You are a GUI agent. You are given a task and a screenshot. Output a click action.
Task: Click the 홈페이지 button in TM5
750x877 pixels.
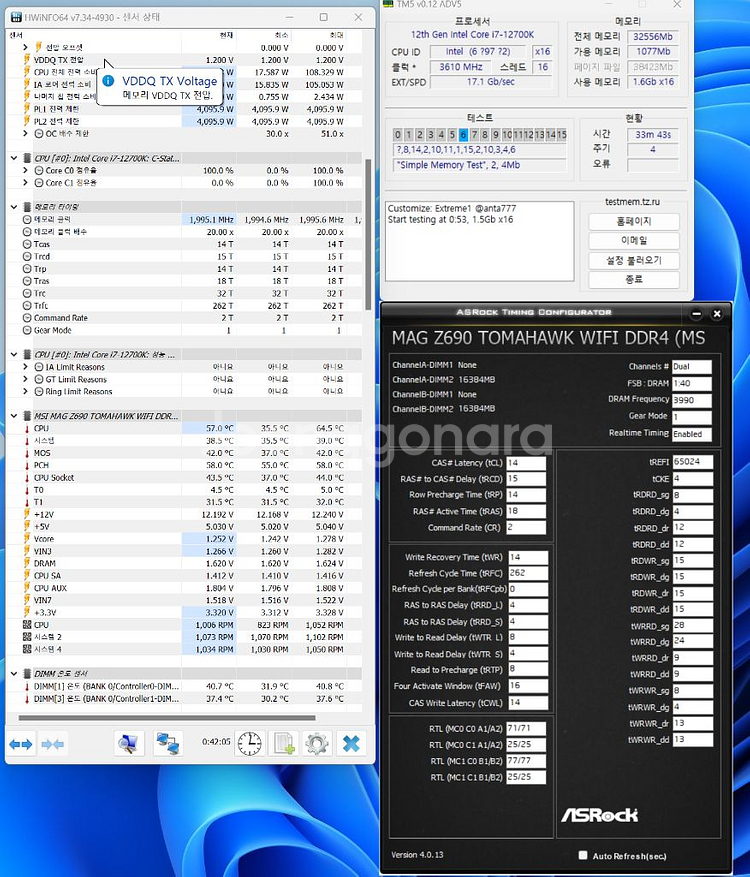point(634,221)
